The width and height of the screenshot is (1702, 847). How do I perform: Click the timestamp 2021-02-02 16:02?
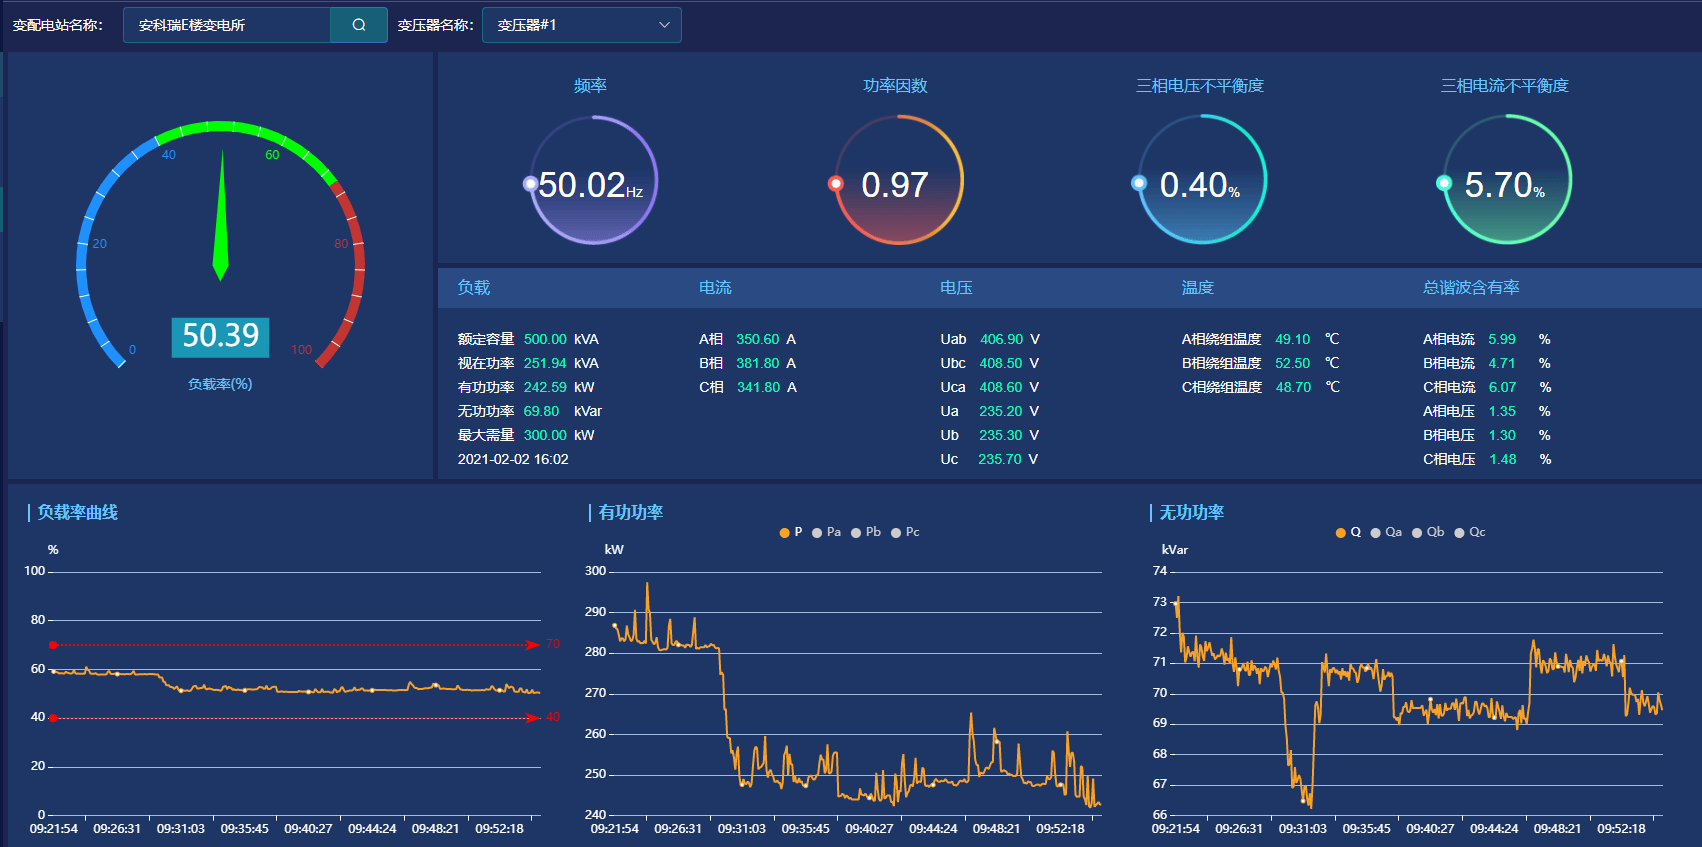513,460
